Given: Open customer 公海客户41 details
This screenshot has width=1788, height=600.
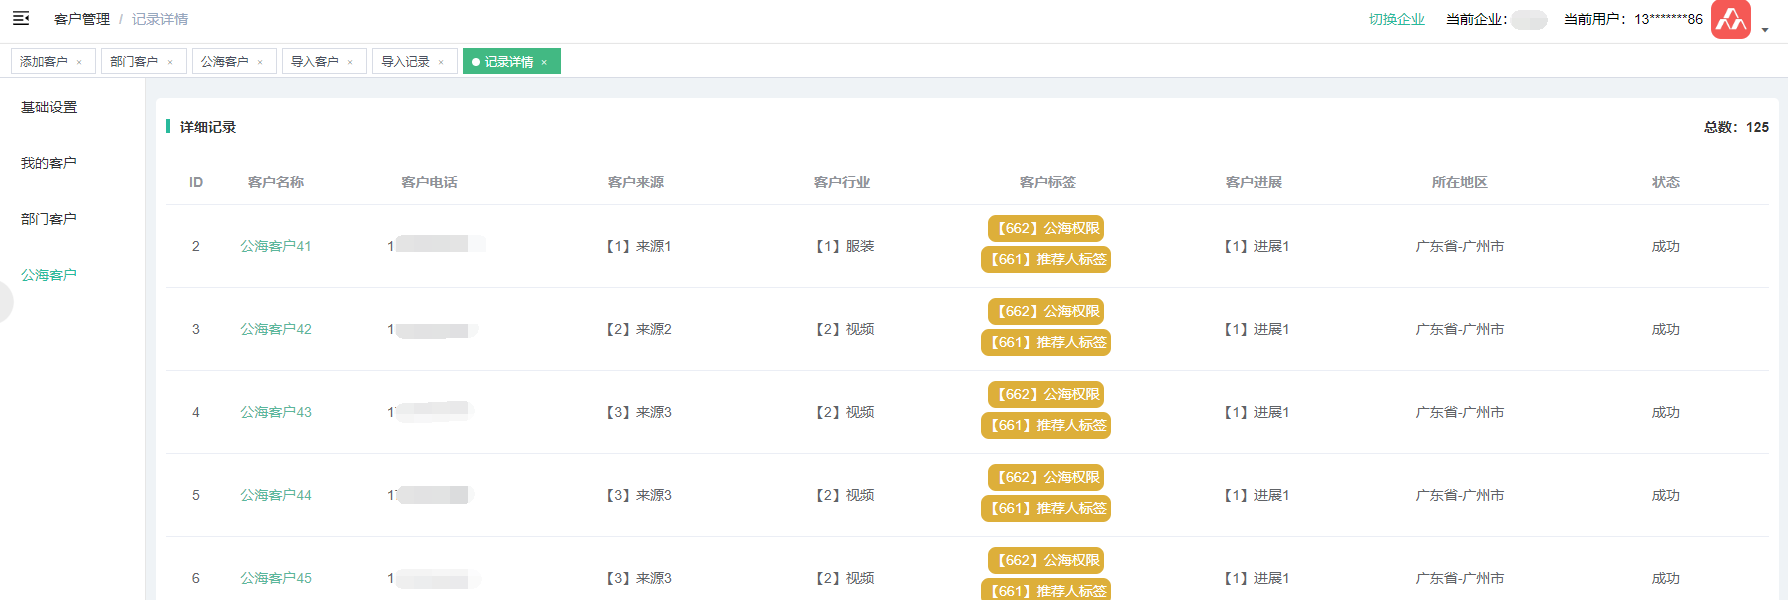Looking at the screenshot, I should (x=276, y=246).
